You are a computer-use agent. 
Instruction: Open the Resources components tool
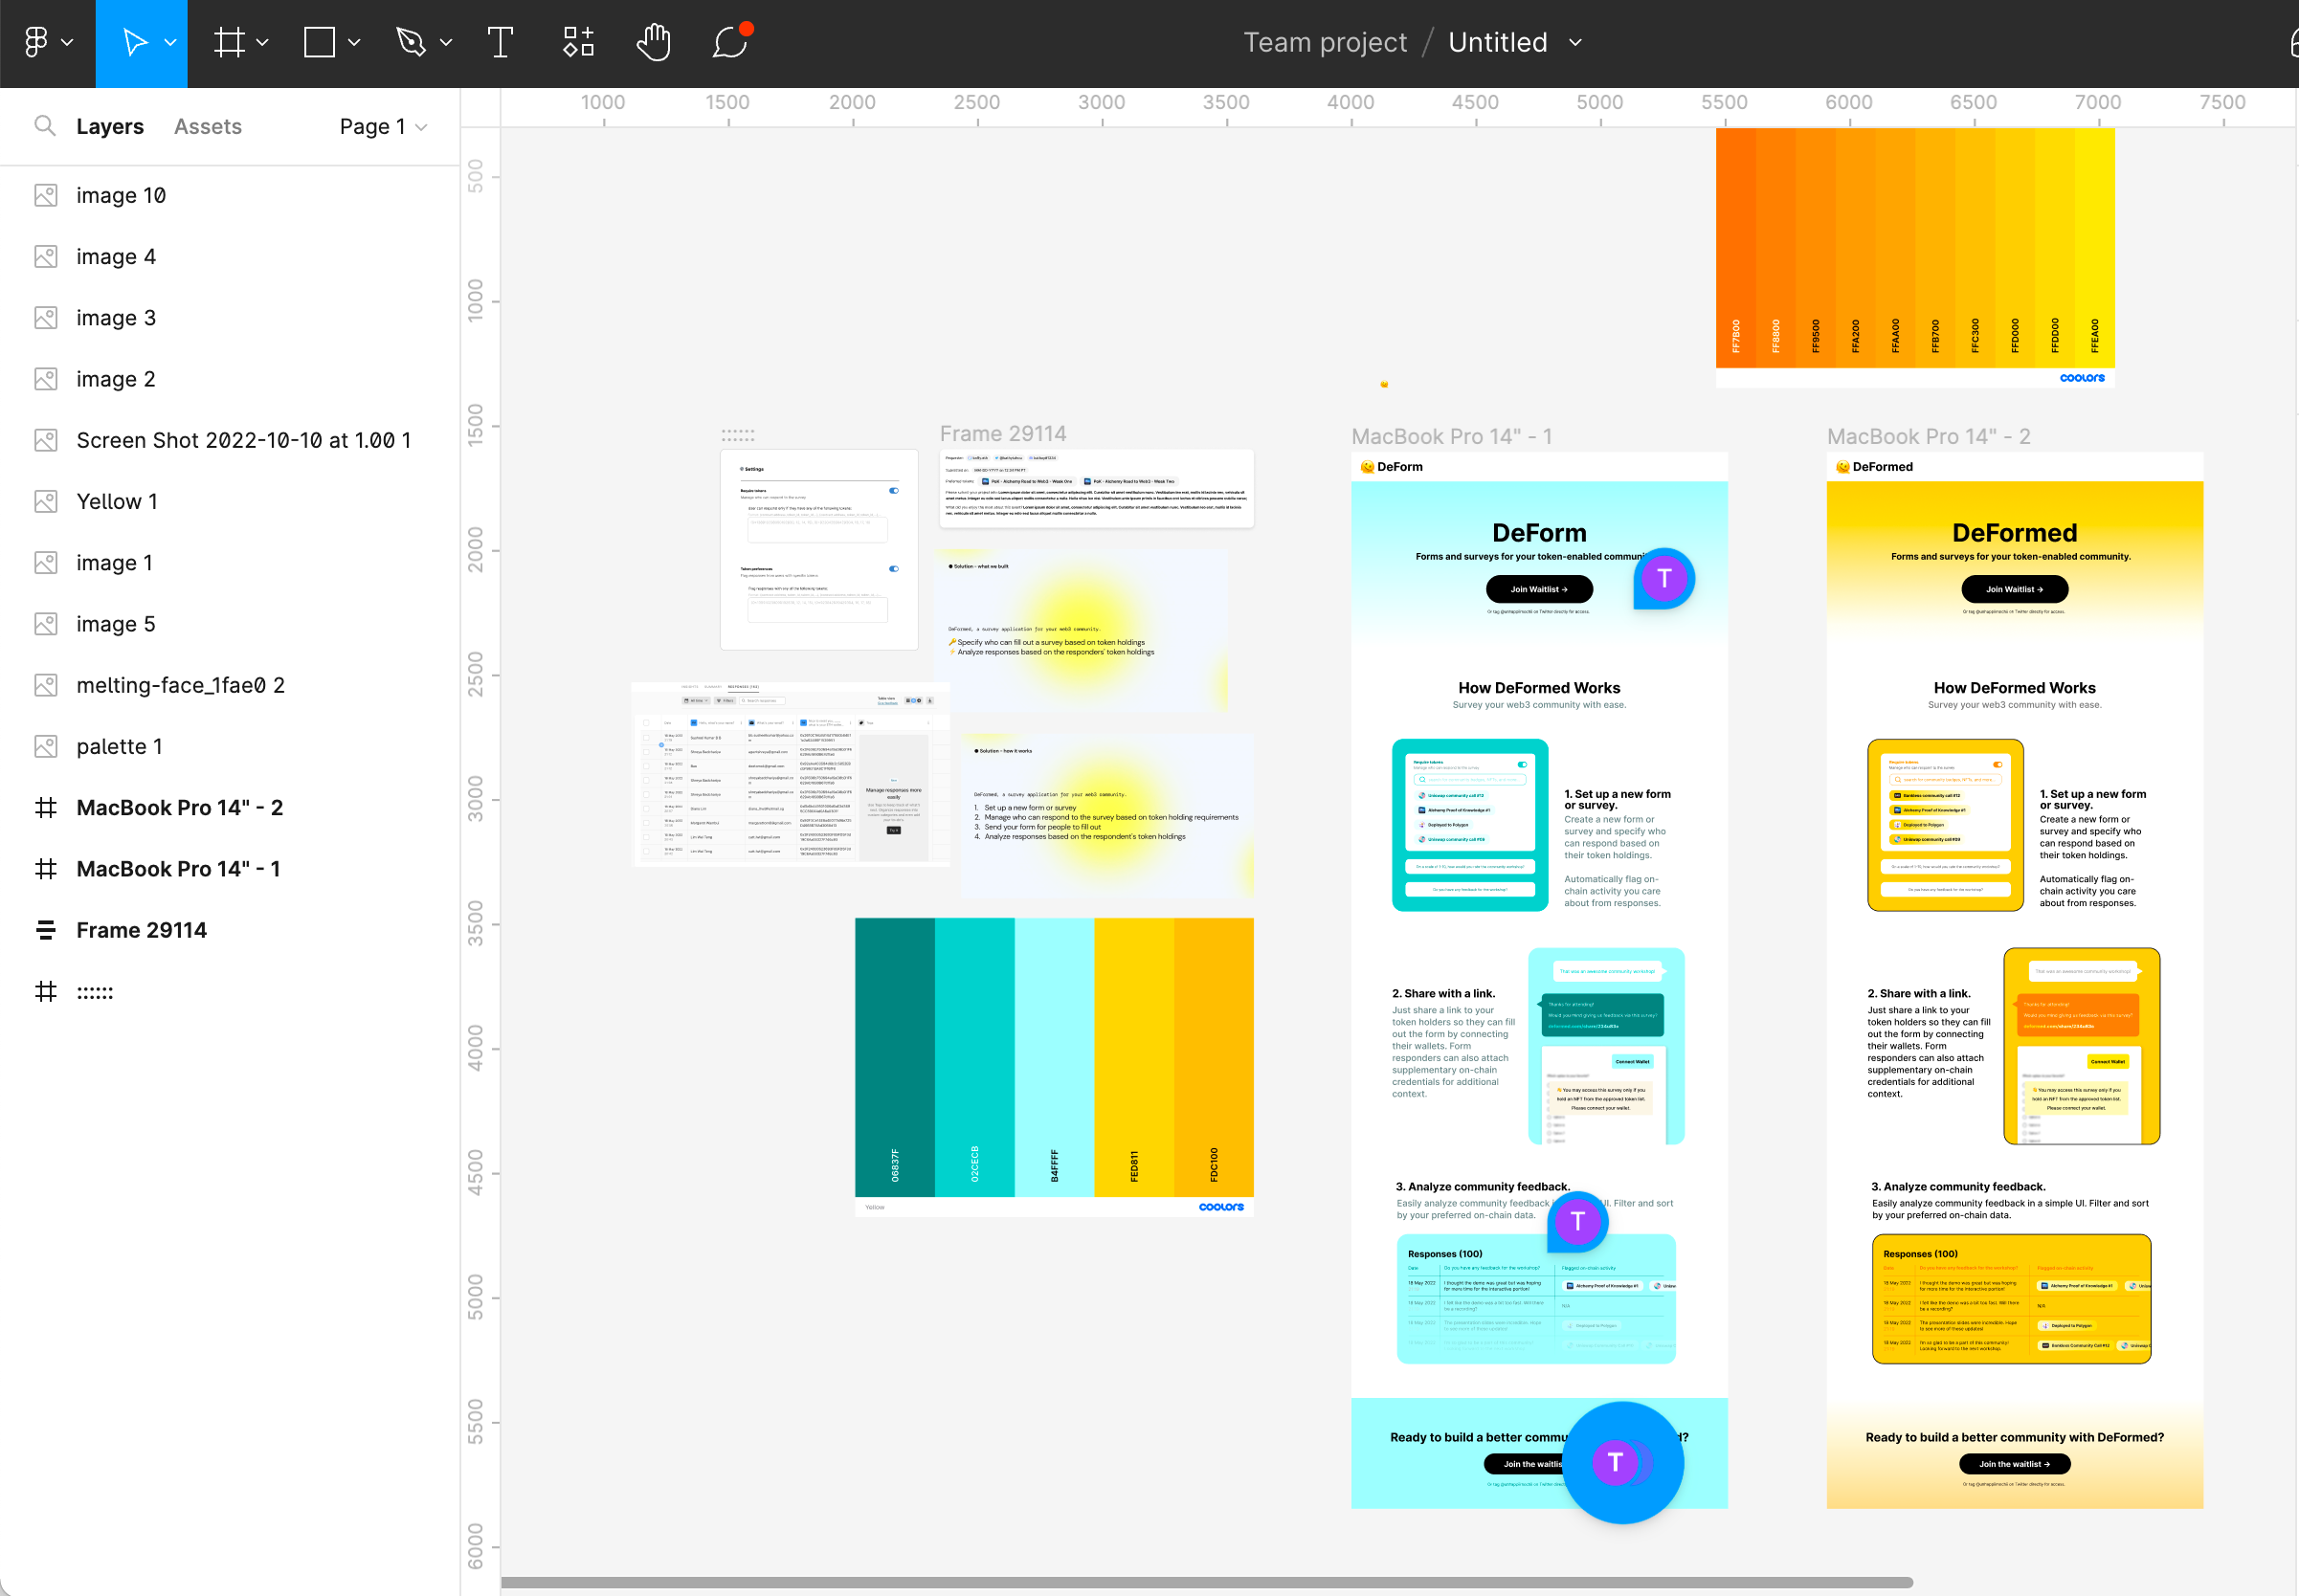(578, 42)
